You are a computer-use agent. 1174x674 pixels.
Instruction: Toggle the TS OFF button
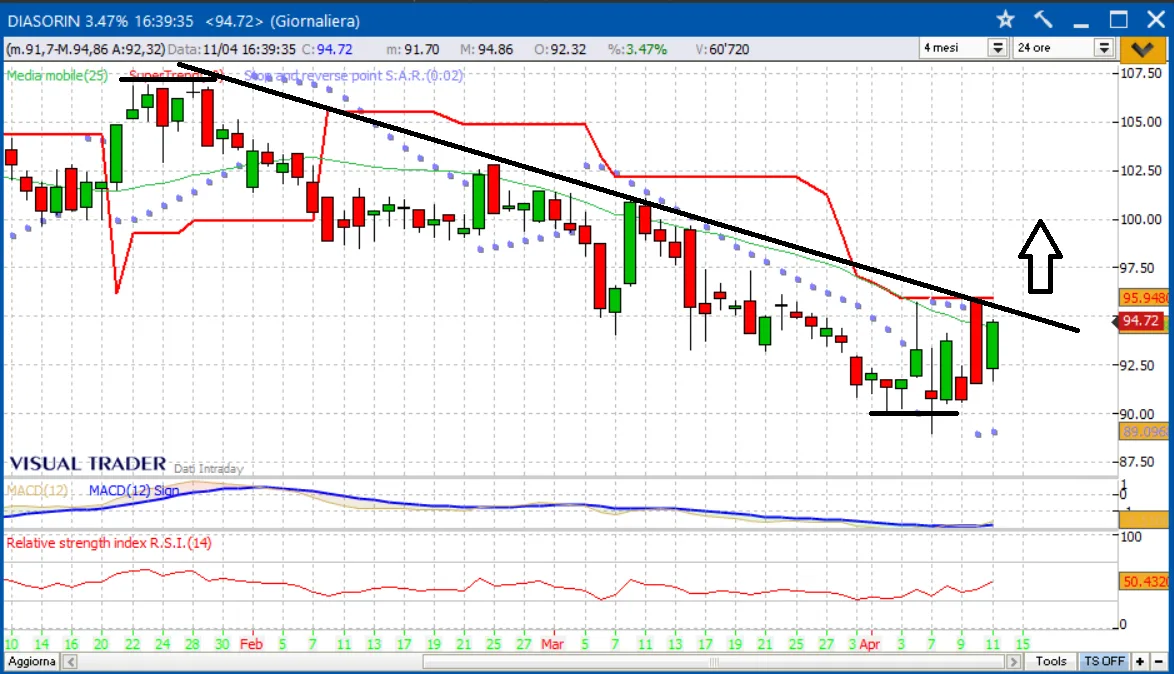coord(1104,661)
